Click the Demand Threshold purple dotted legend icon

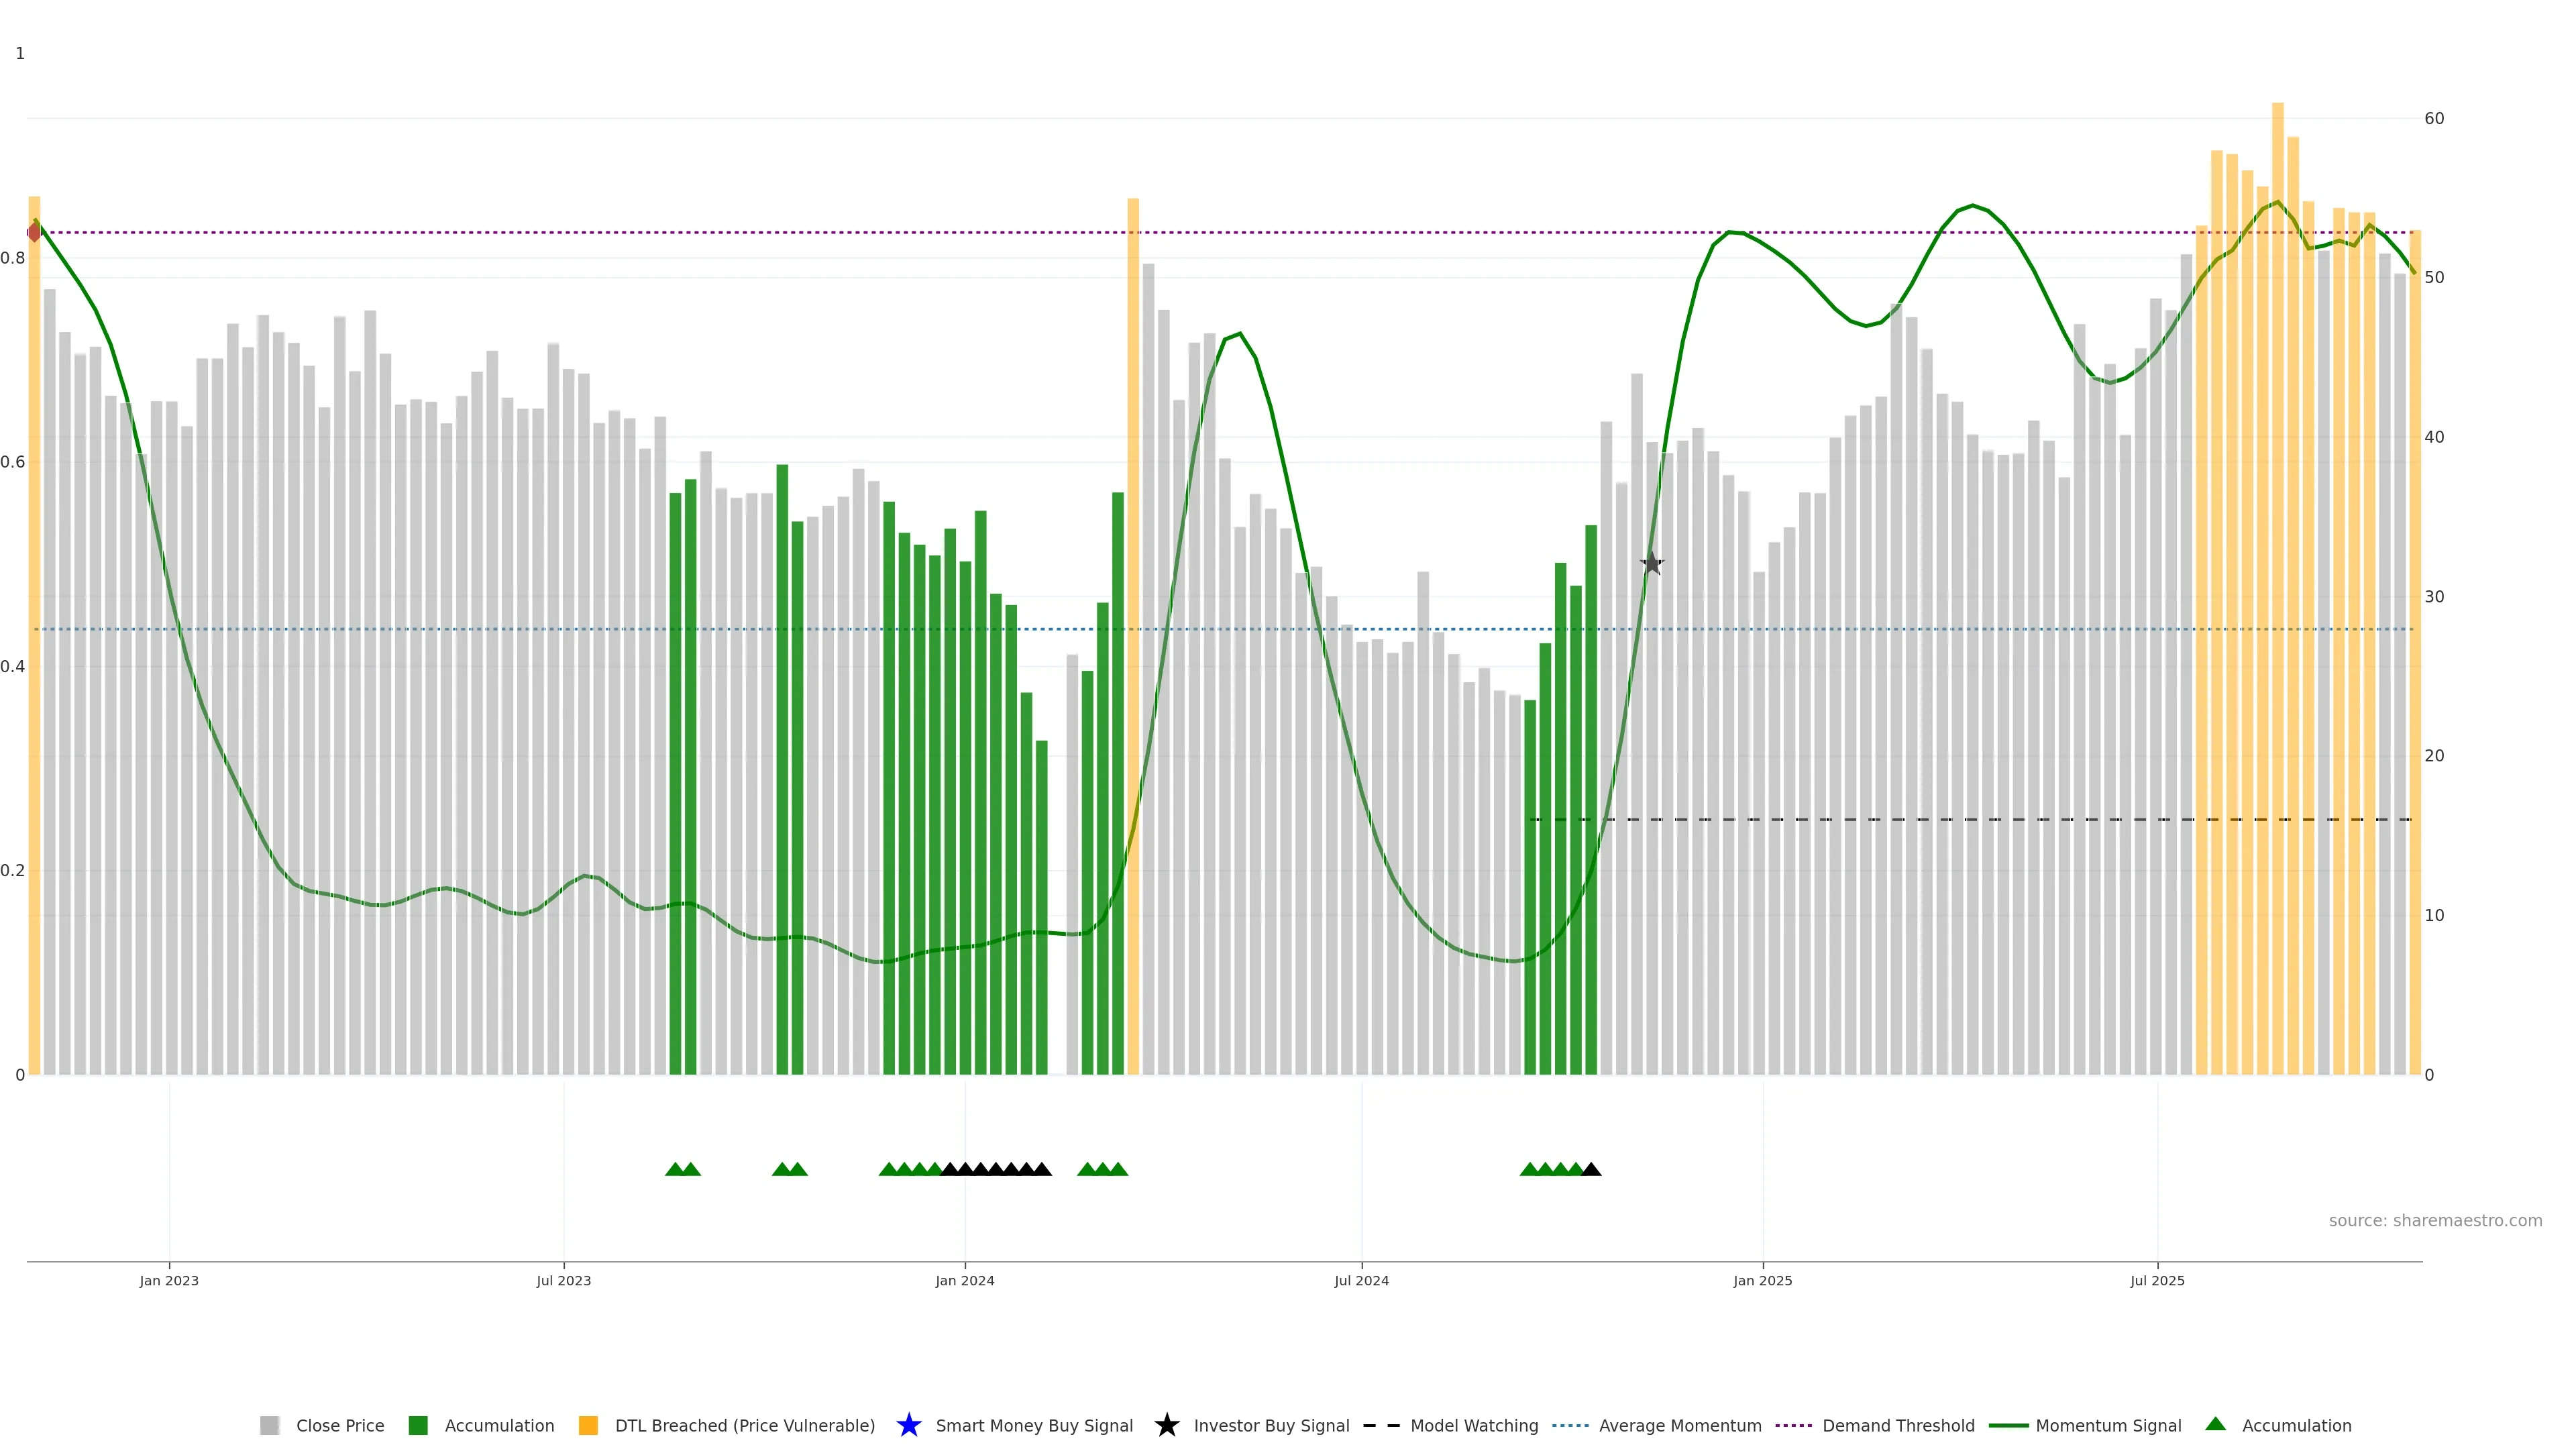[x=1793, y=1425]
